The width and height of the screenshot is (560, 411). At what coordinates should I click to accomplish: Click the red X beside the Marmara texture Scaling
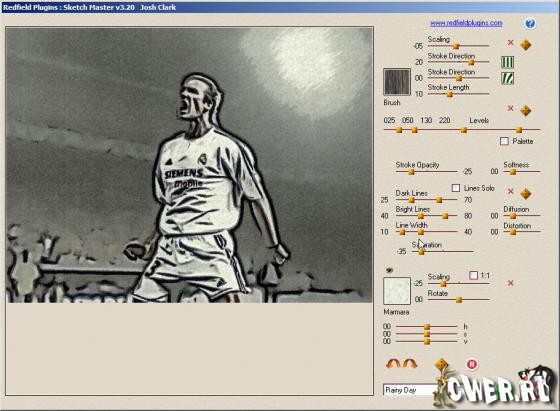[x=510, y=283]
